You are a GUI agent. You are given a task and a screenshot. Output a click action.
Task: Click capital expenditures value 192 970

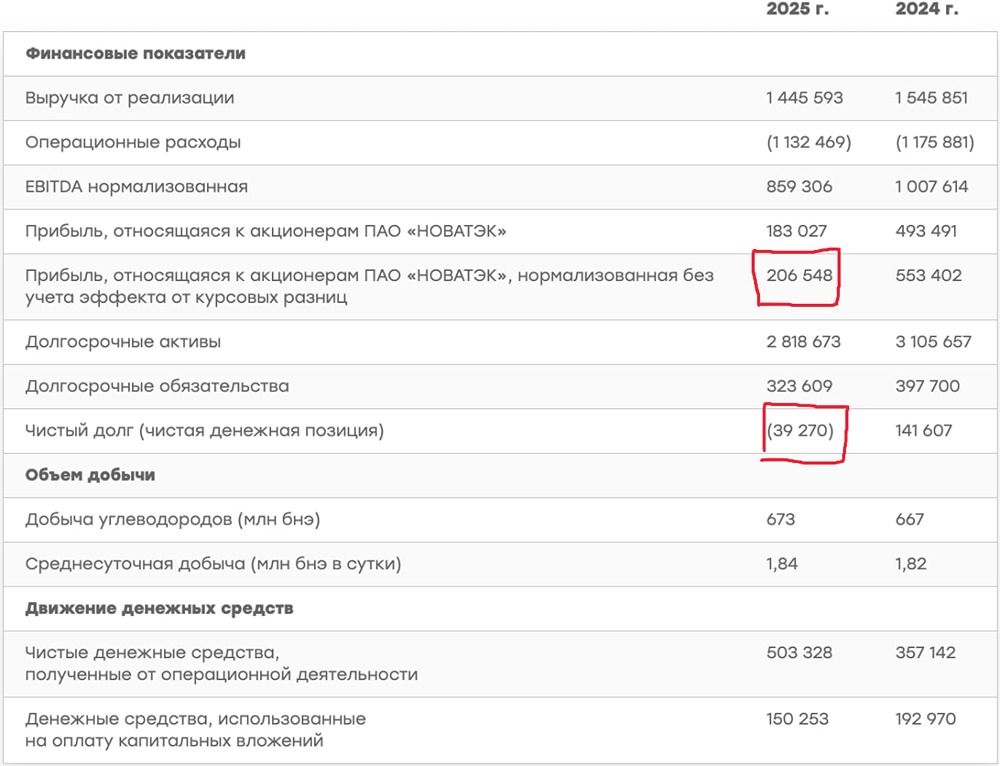tap(926, 719)
